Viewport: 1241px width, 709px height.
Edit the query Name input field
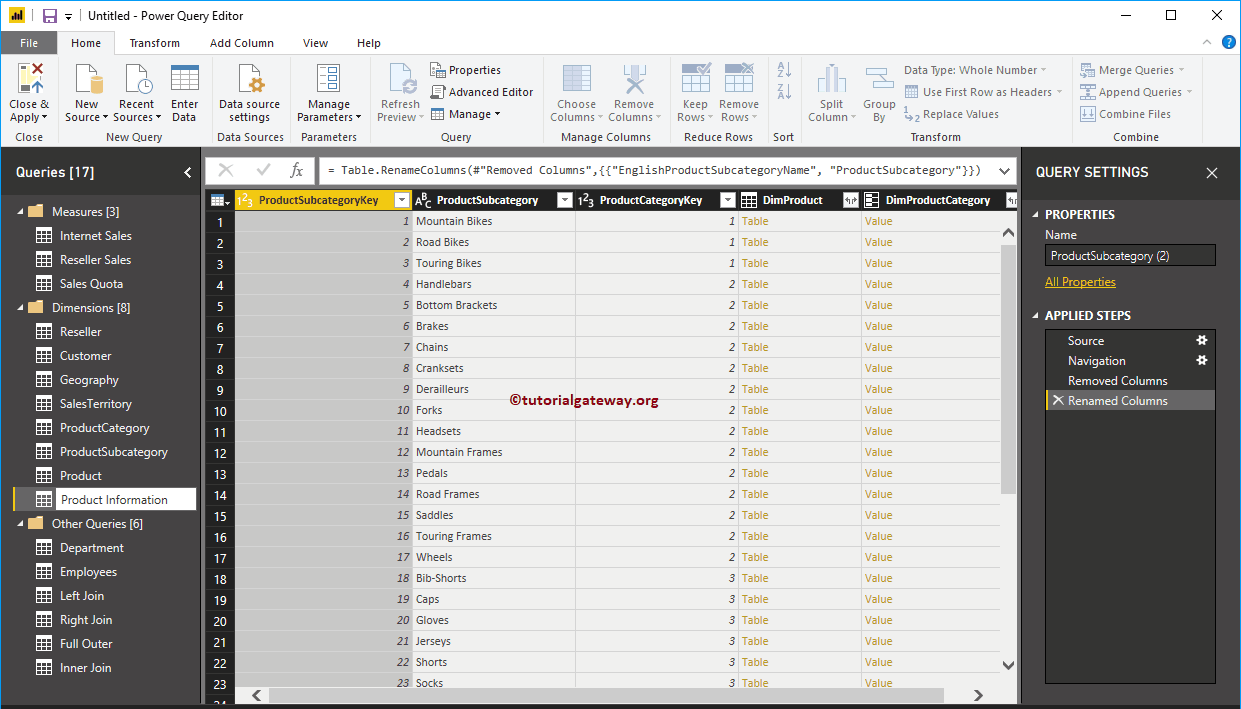pyautogui.click(x=1129, y=255)
